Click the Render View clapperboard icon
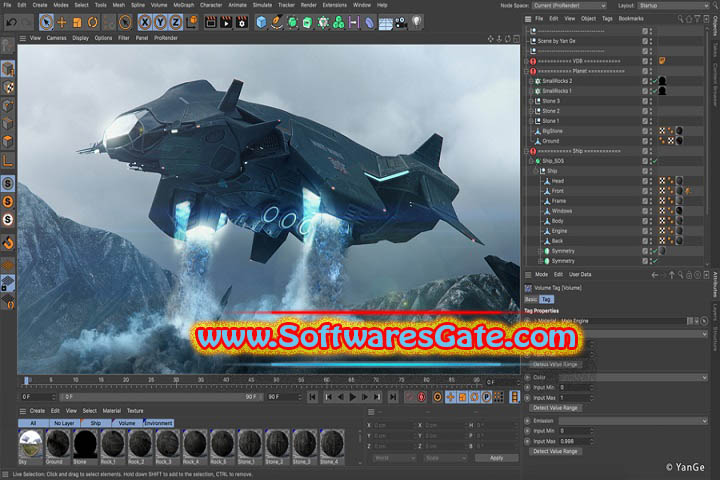 click(210, 22)
